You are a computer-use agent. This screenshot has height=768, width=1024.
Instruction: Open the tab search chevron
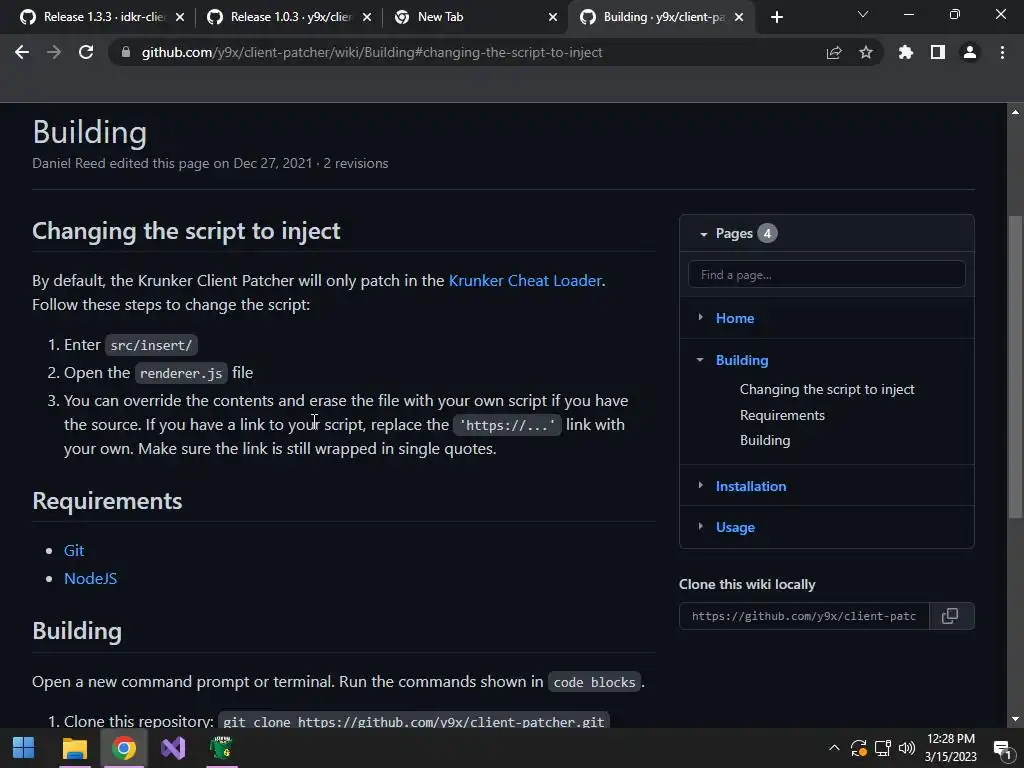click(863, 14)
